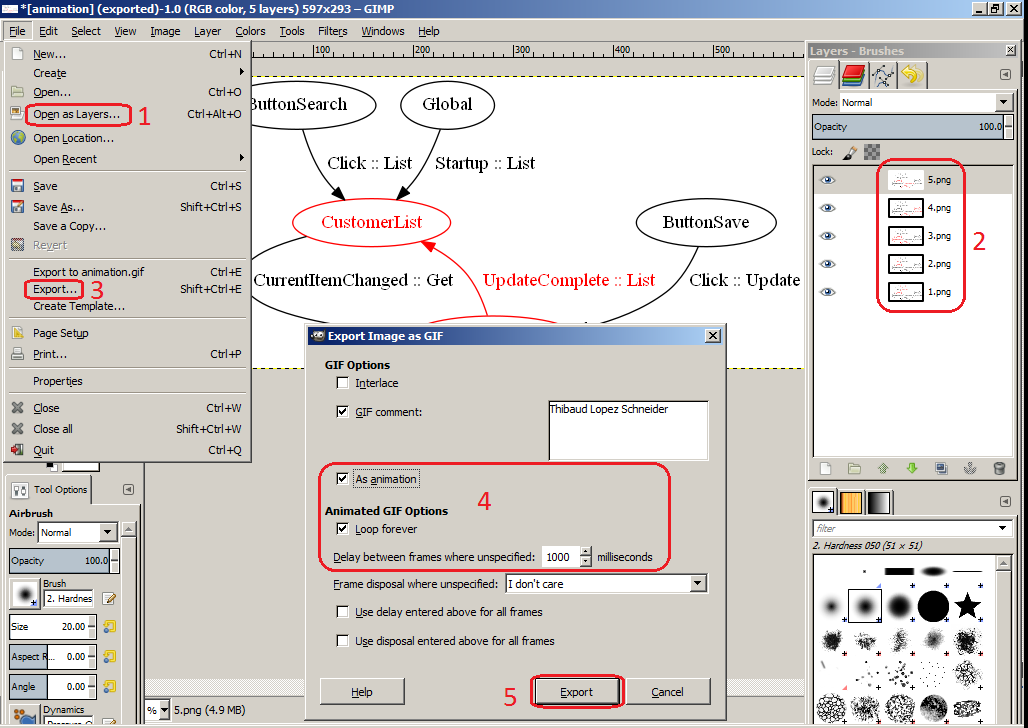This screenshot has width=1028, height=728.
Task: Switch to the Channels tab icon
Action: (x=853, y=75)
